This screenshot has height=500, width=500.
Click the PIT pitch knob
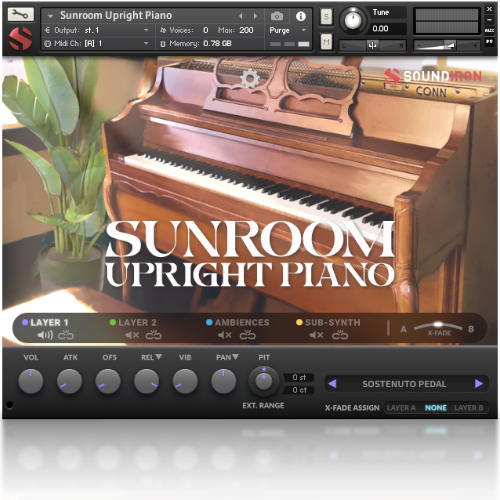pos(264,381)
